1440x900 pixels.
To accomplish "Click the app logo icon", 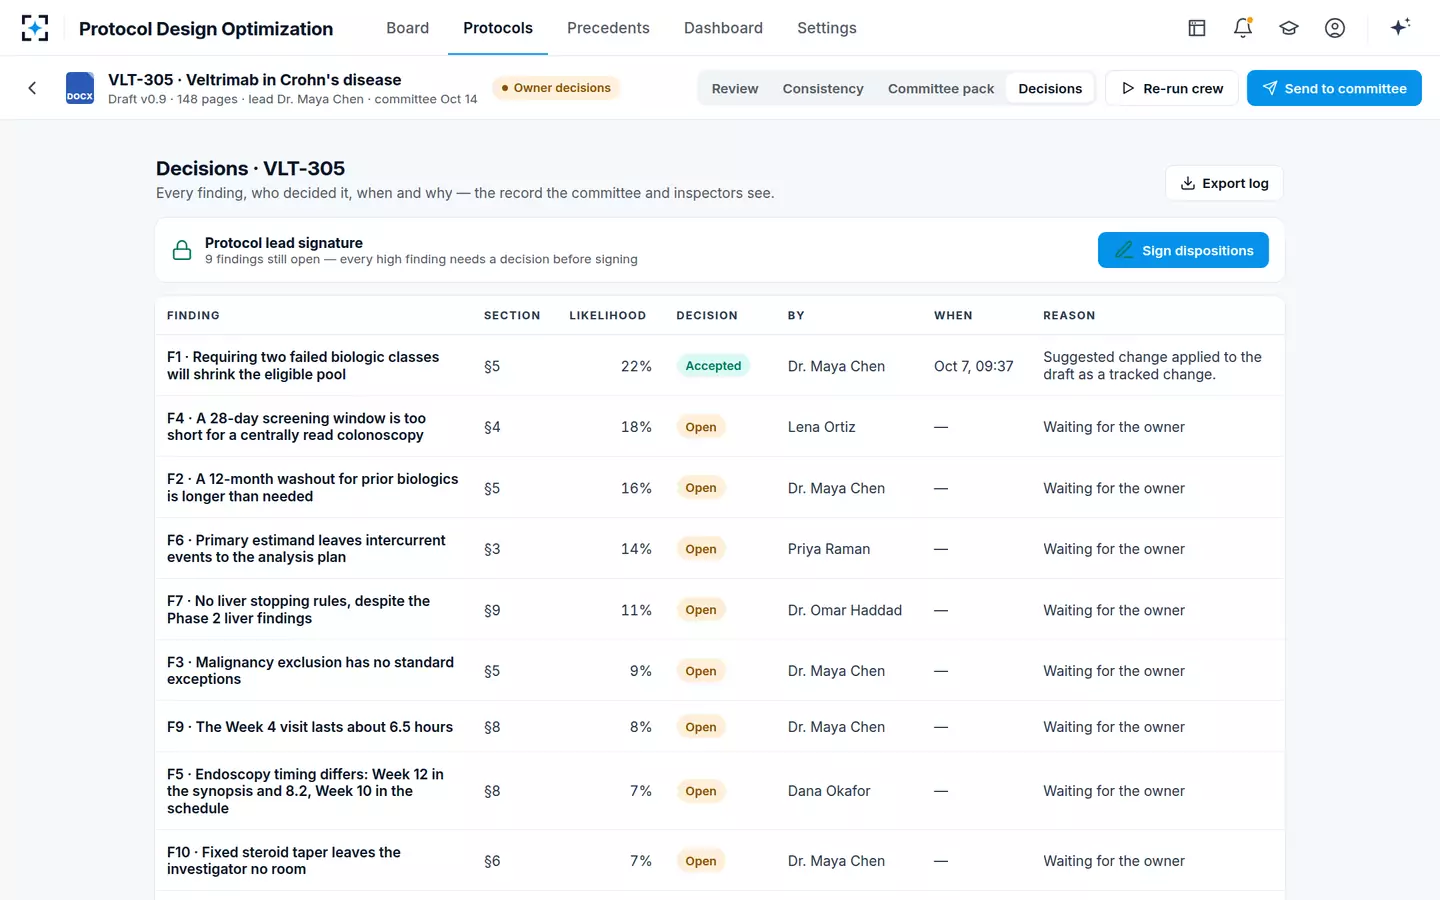I will (x=35, y=28).
